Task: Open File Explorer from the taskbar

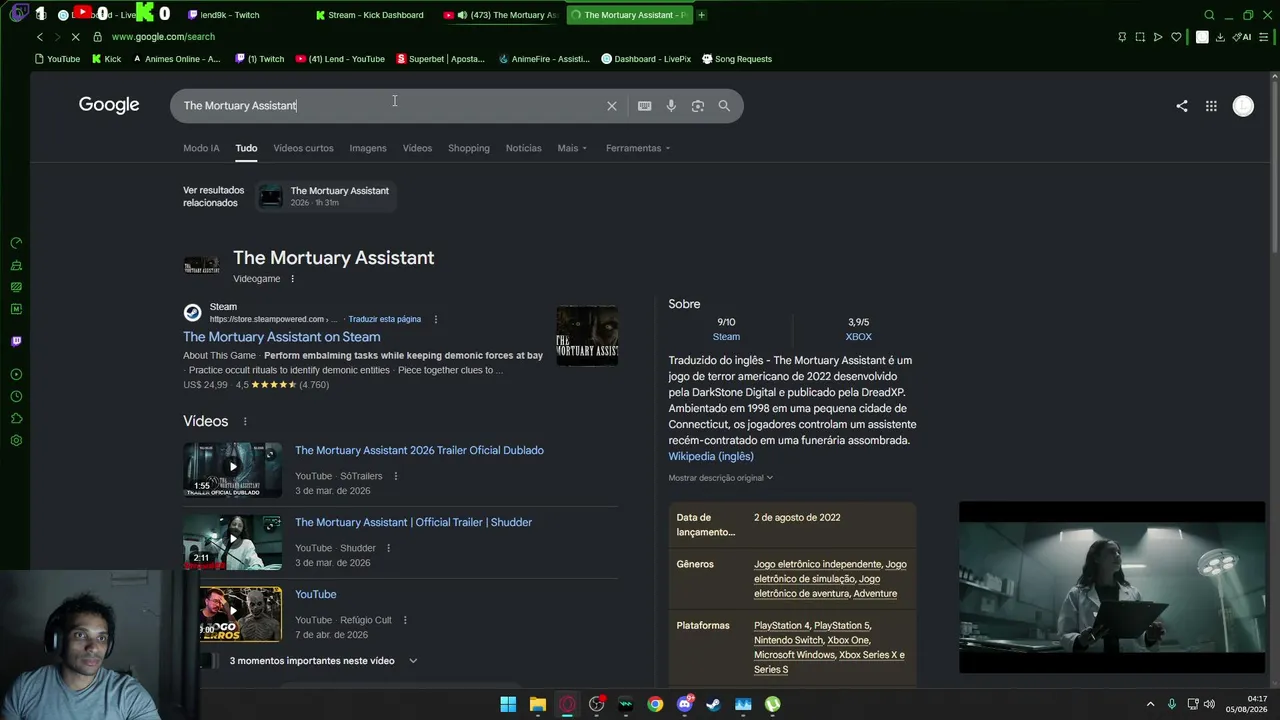Action: (x=538, y=704)
